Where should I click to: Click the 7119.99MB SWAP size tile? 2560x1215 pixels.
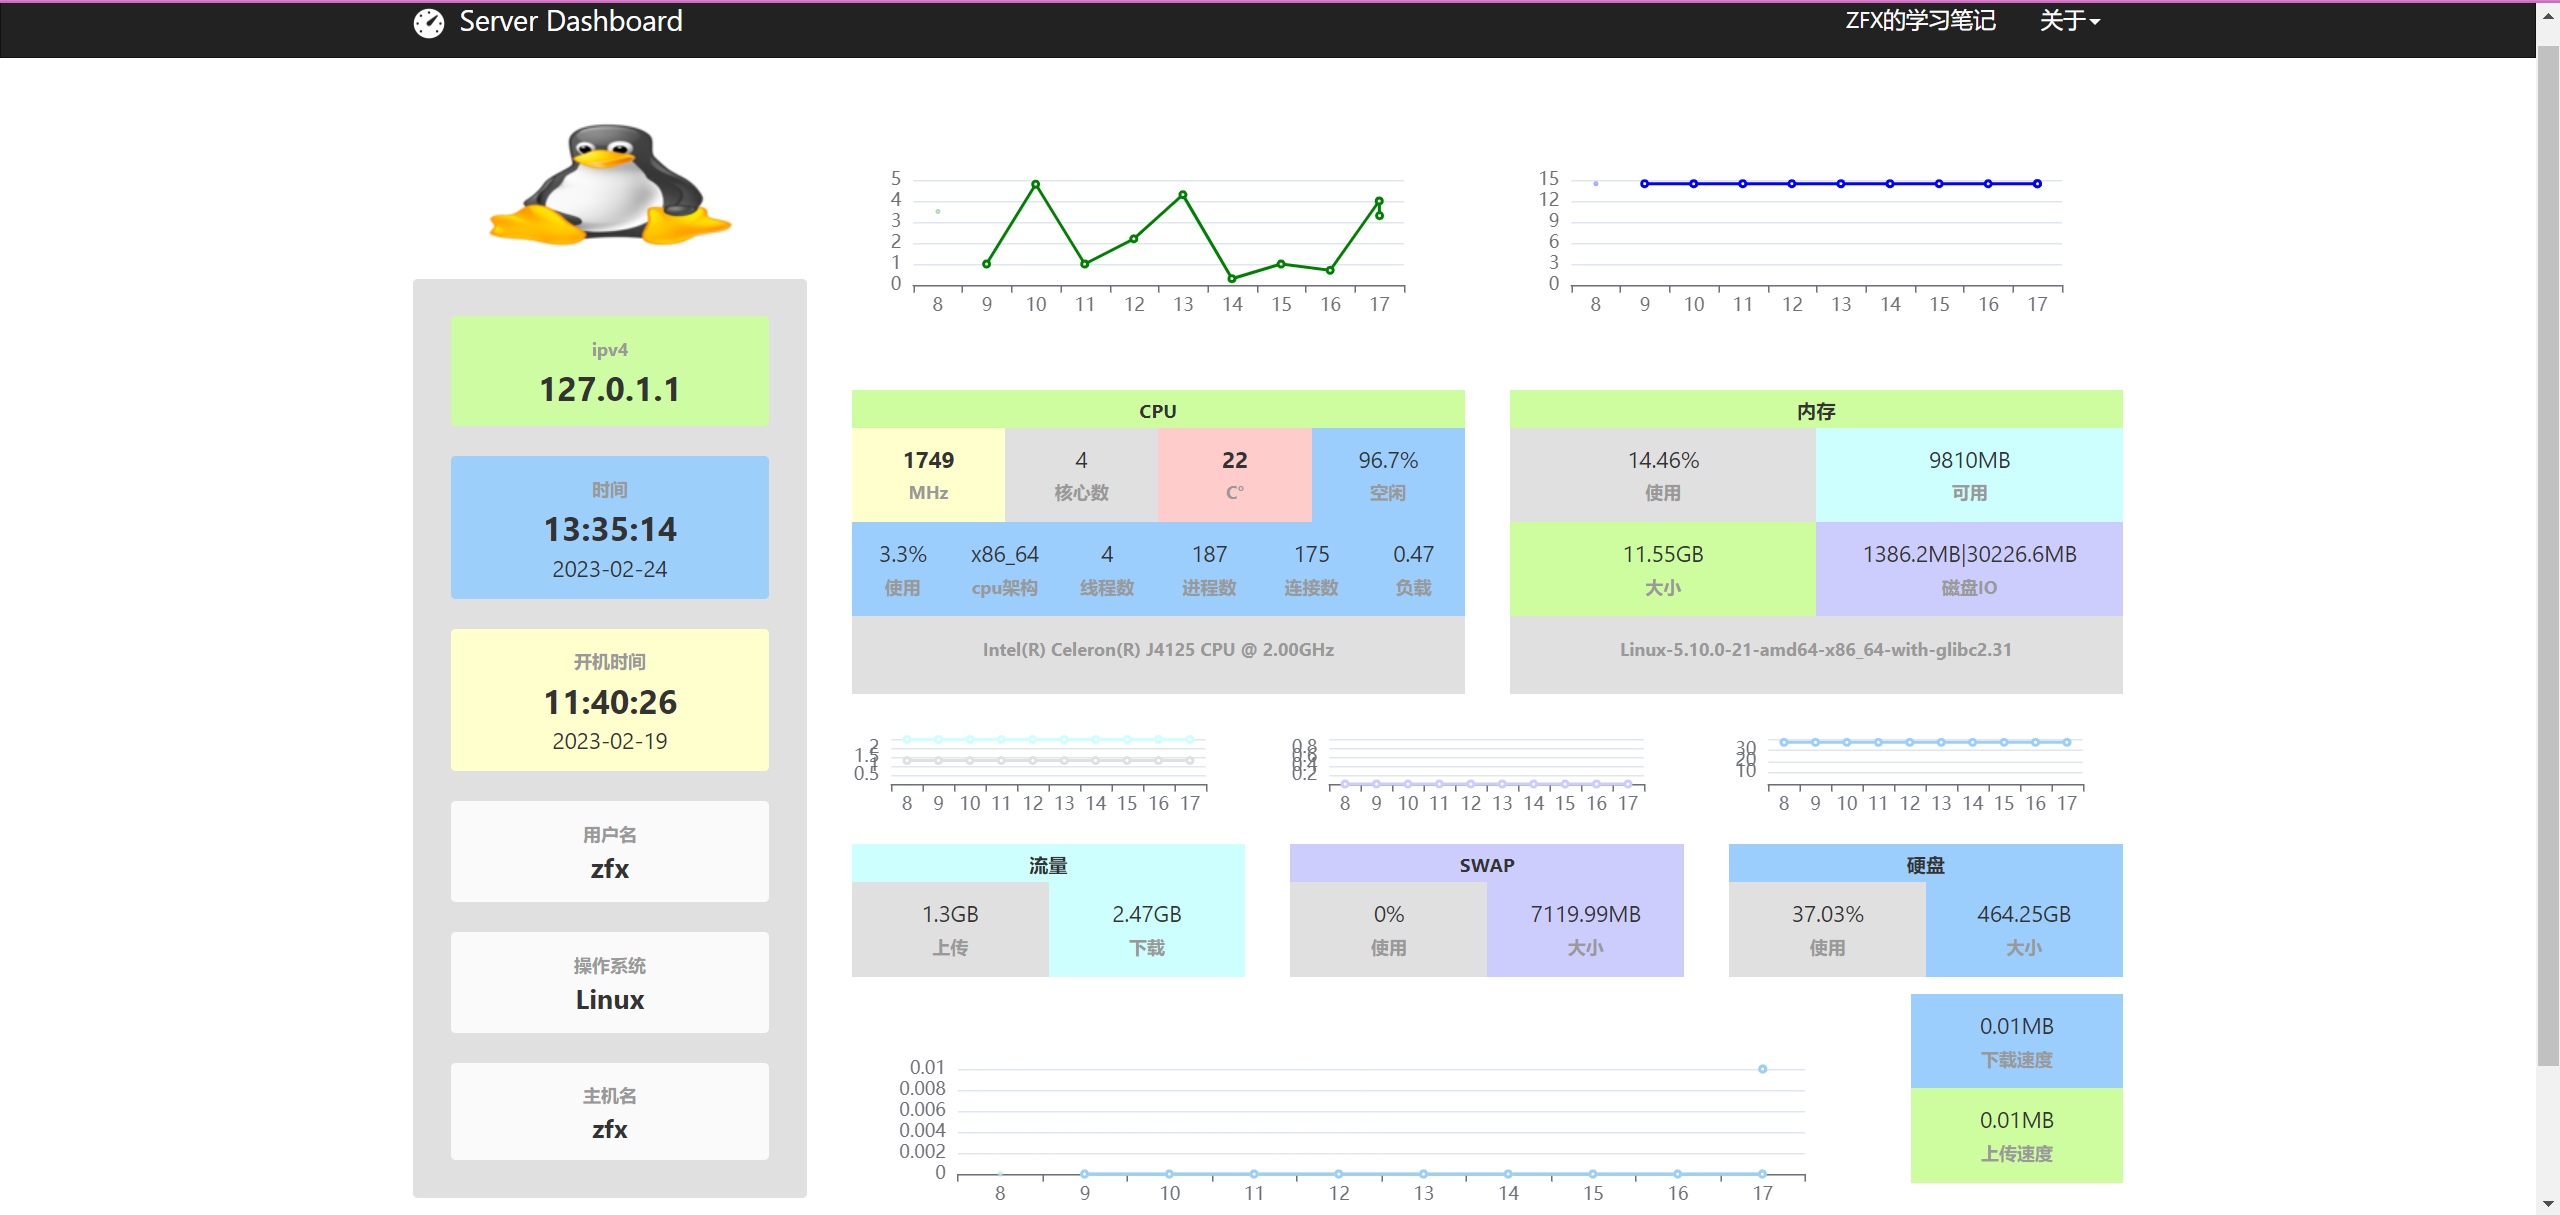pos(1584,929)
